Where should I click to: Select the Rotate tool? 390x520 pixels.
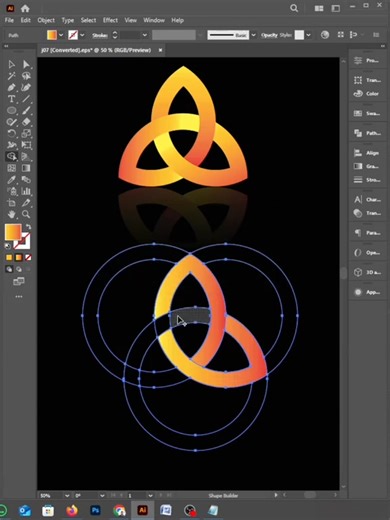point(12,134)
